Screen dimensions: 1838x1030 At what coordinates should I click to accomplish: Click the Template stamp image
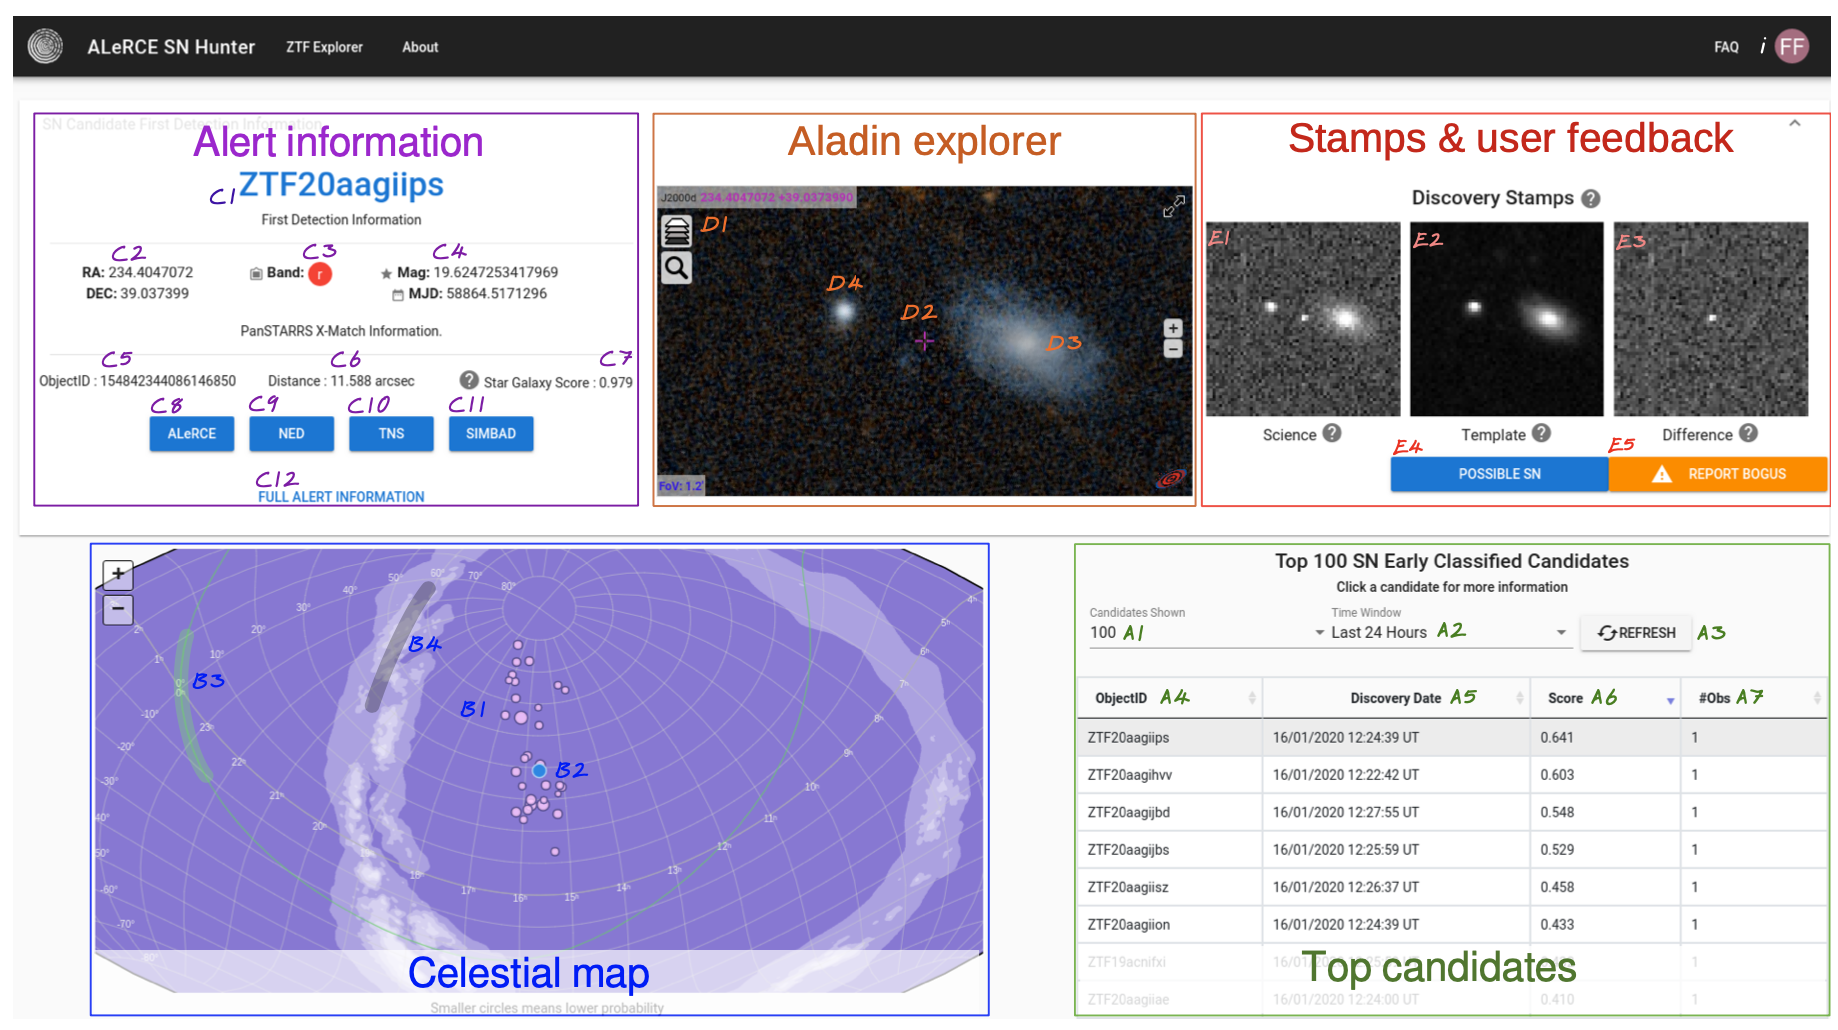pos(1507,319)
